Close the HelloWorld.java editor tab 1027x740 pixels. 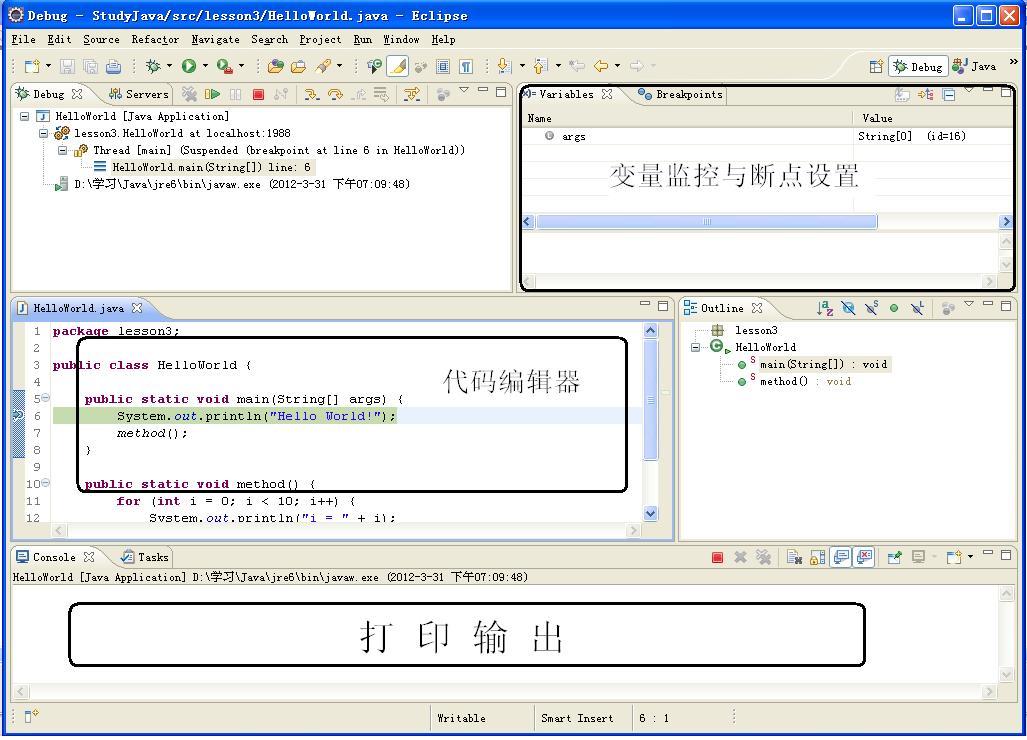pyautogui.click(x=137, y=308)
